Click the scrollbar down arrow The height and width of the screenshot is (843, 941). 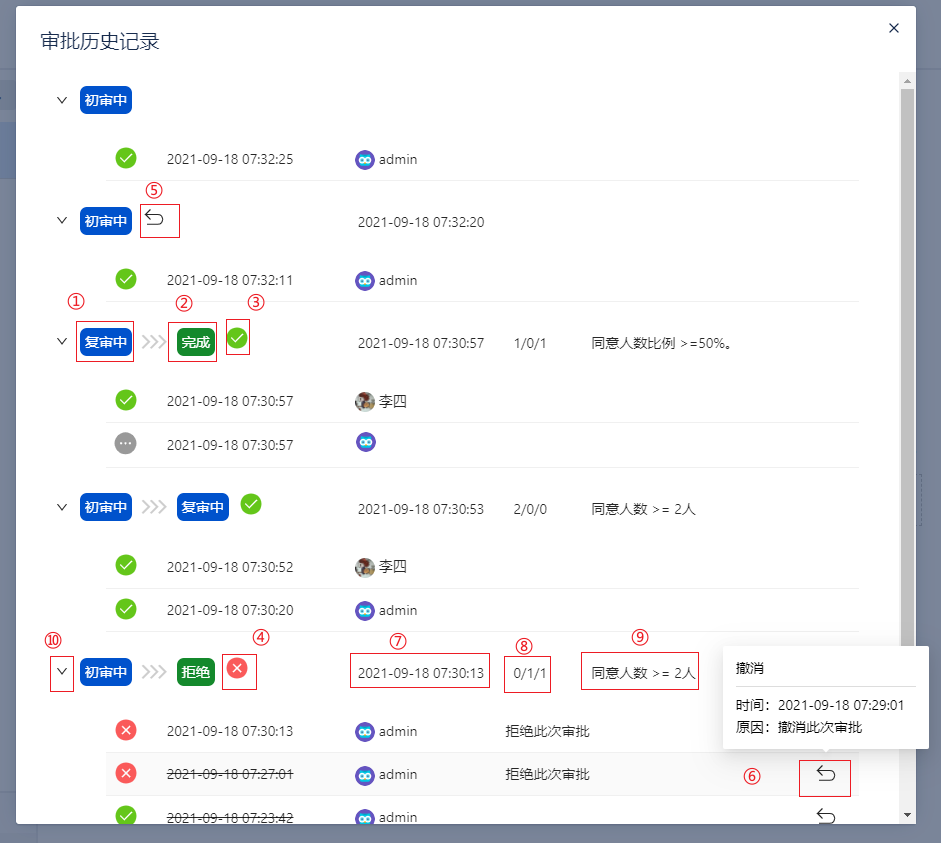(x=907, y=815)
